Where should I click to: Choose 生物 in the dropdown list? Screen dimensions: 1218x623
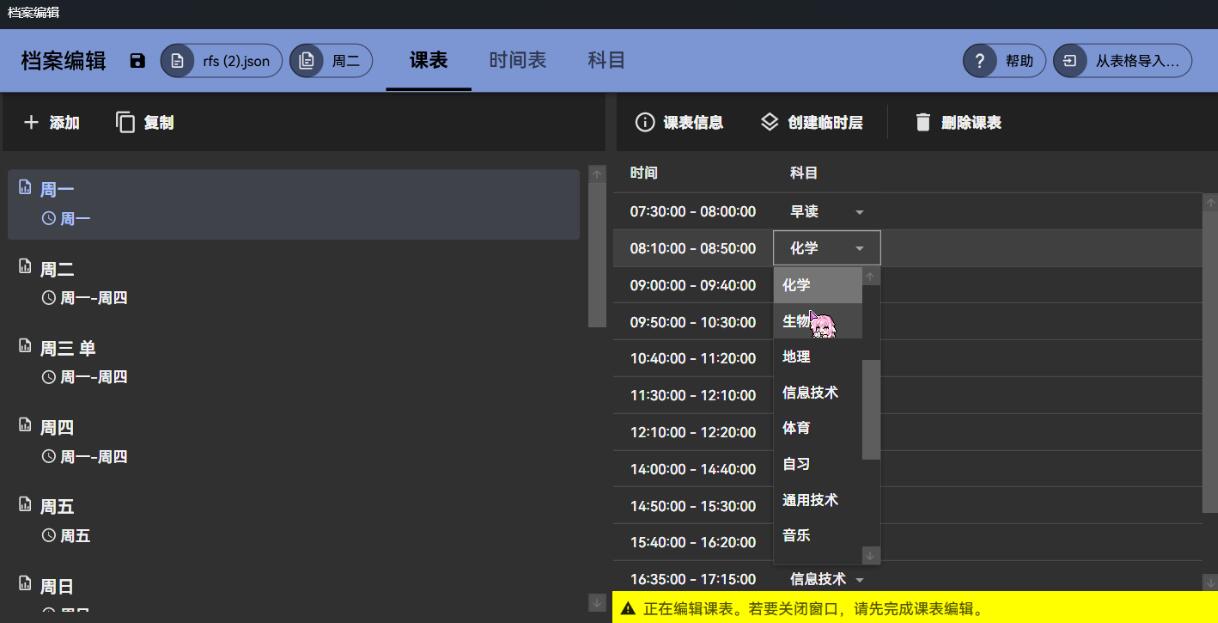click(x=818, y=321)
